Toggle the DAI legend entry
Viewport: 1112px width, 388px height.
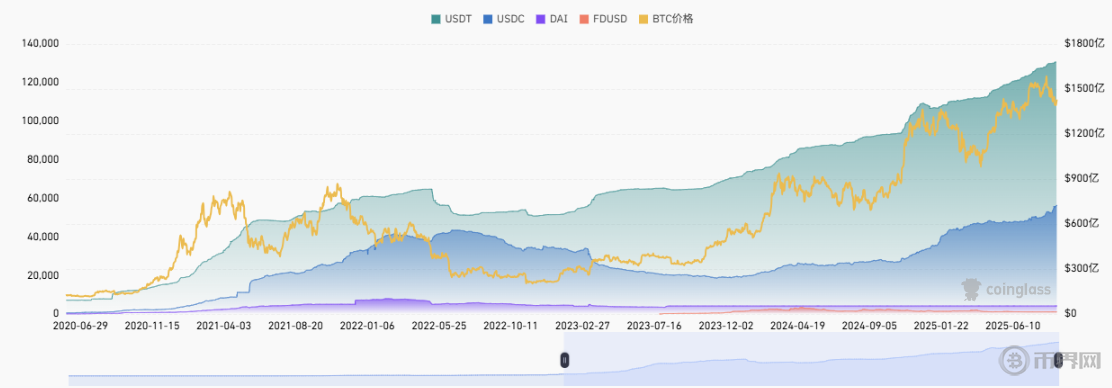point(552,18)
